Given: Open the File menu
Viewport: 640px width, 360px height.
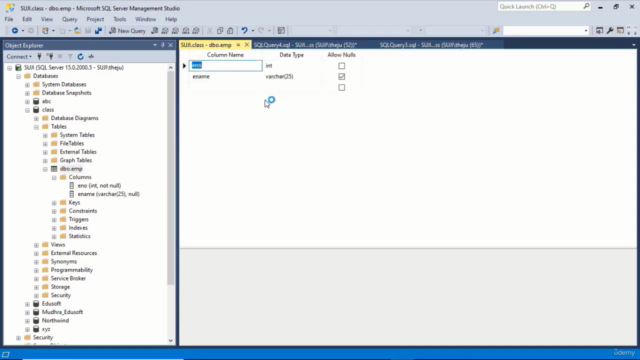Looking at the screenshot, I should point(9,19).
